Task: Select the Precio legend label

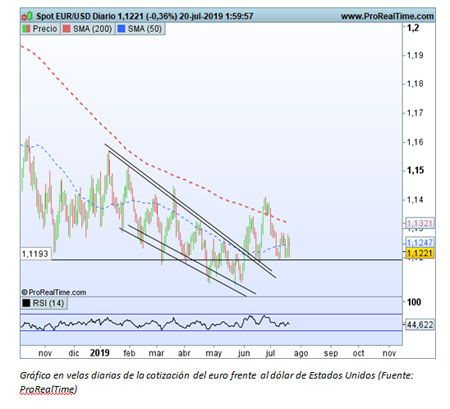Action: tap(45, 29)
